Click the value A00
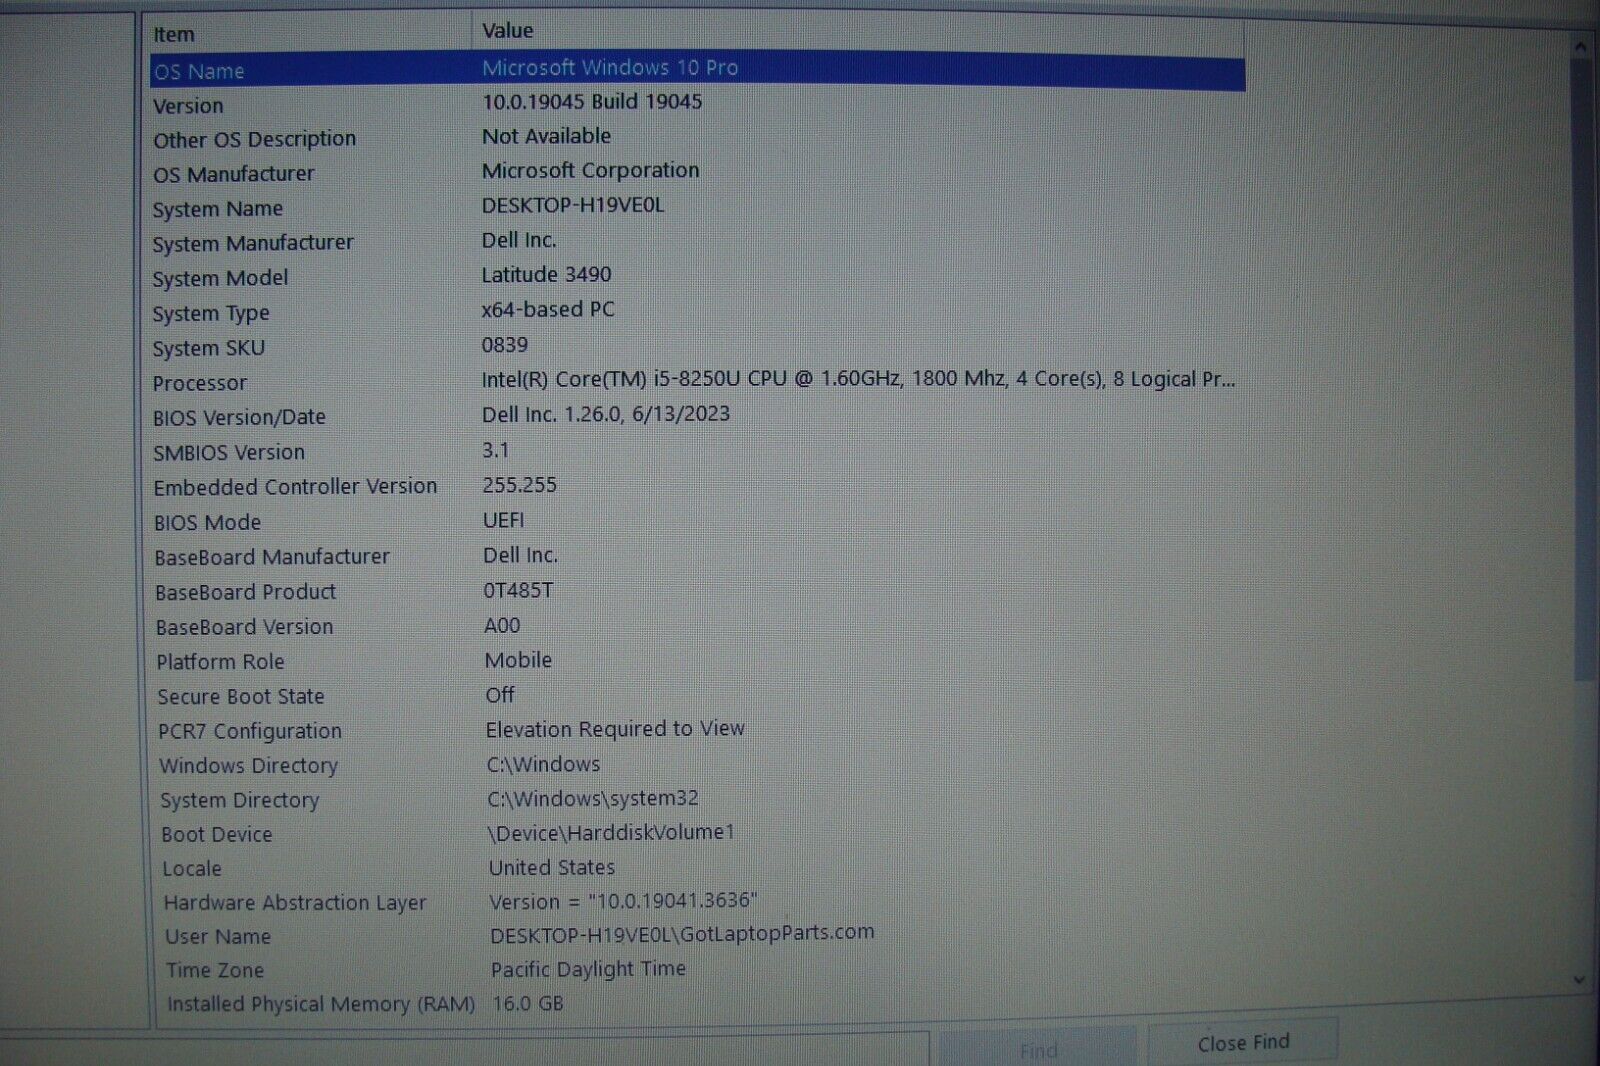Viewport: 1600px width, 1066px height. [x=502, y=626]
